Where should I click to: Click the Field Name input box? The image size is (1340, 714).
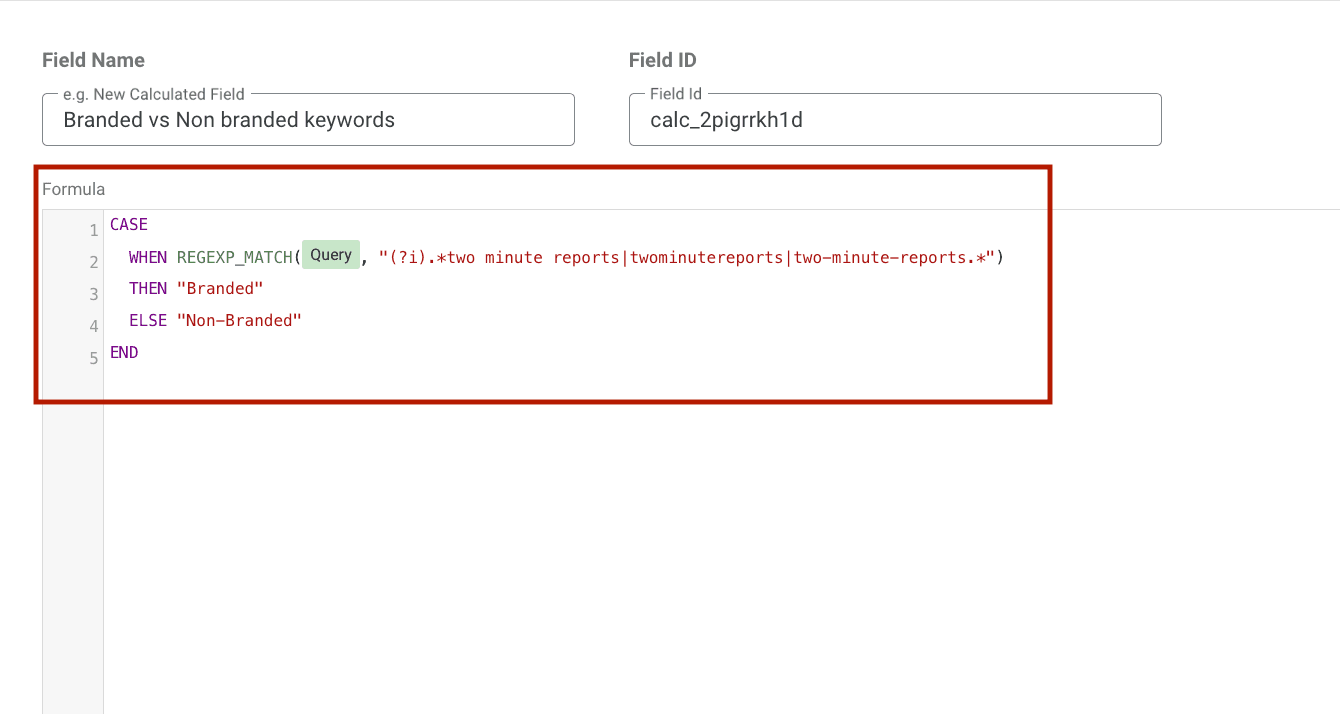click(307, 119)
